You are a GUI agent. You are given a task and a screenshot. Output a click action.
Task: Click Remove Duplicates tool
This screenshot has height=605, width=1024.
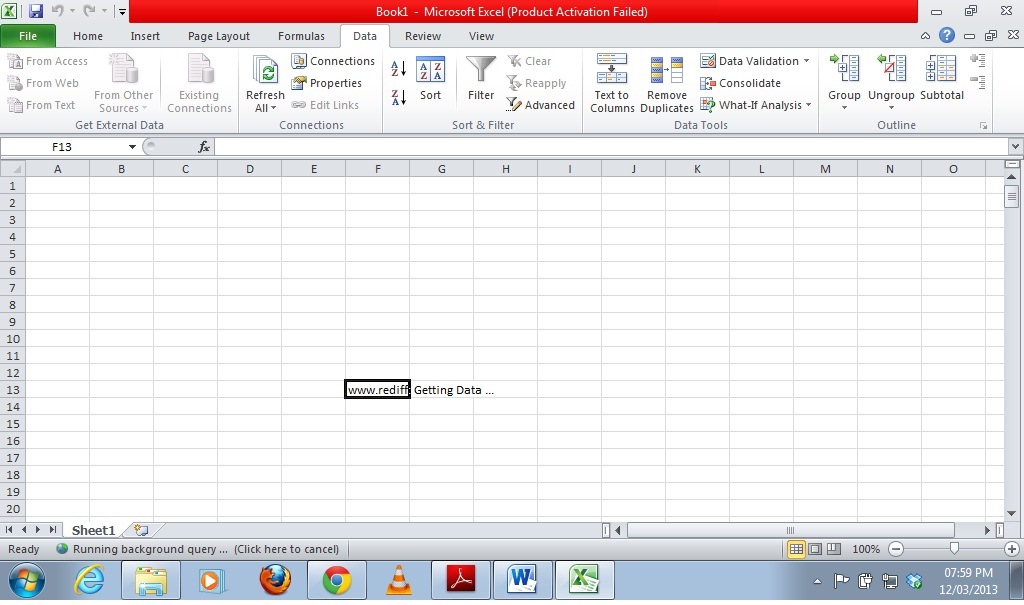click(x=667, y=84)
